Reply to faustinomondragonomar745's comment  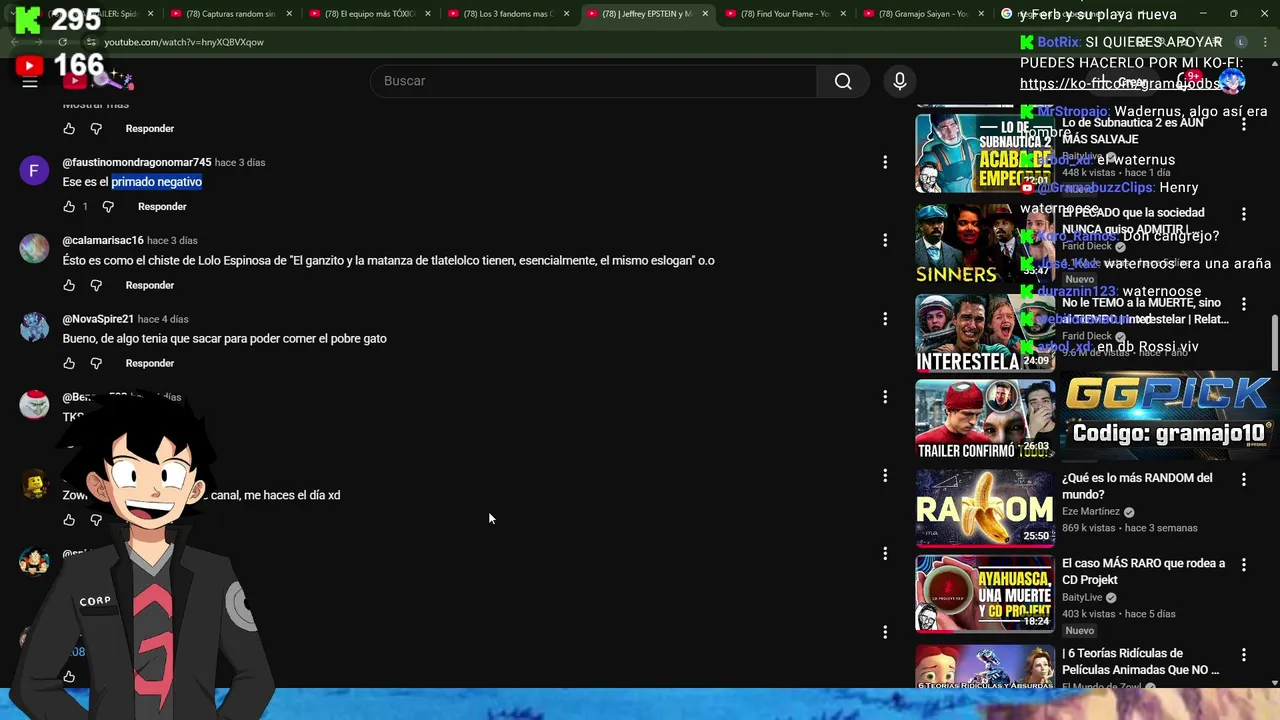(x=162, y=207)
